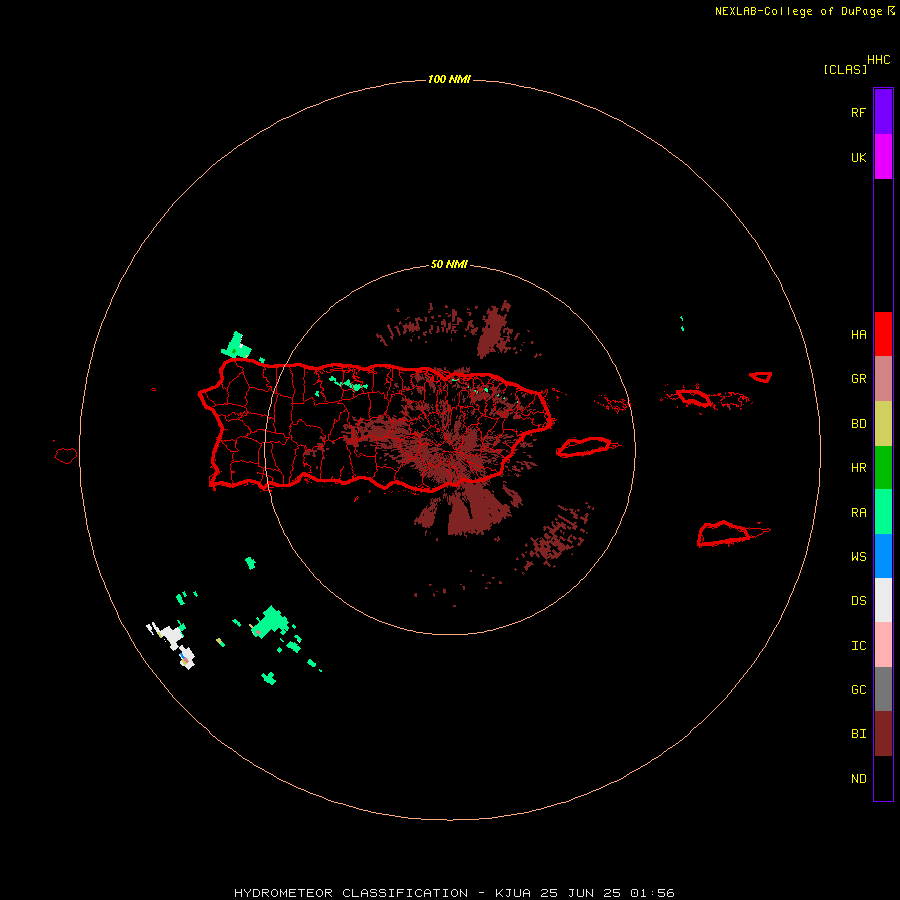Click the green rain echo off northwest Puerto Rico
The width and height of the screenshot is (900, 900).
click(x=236, y=346)
